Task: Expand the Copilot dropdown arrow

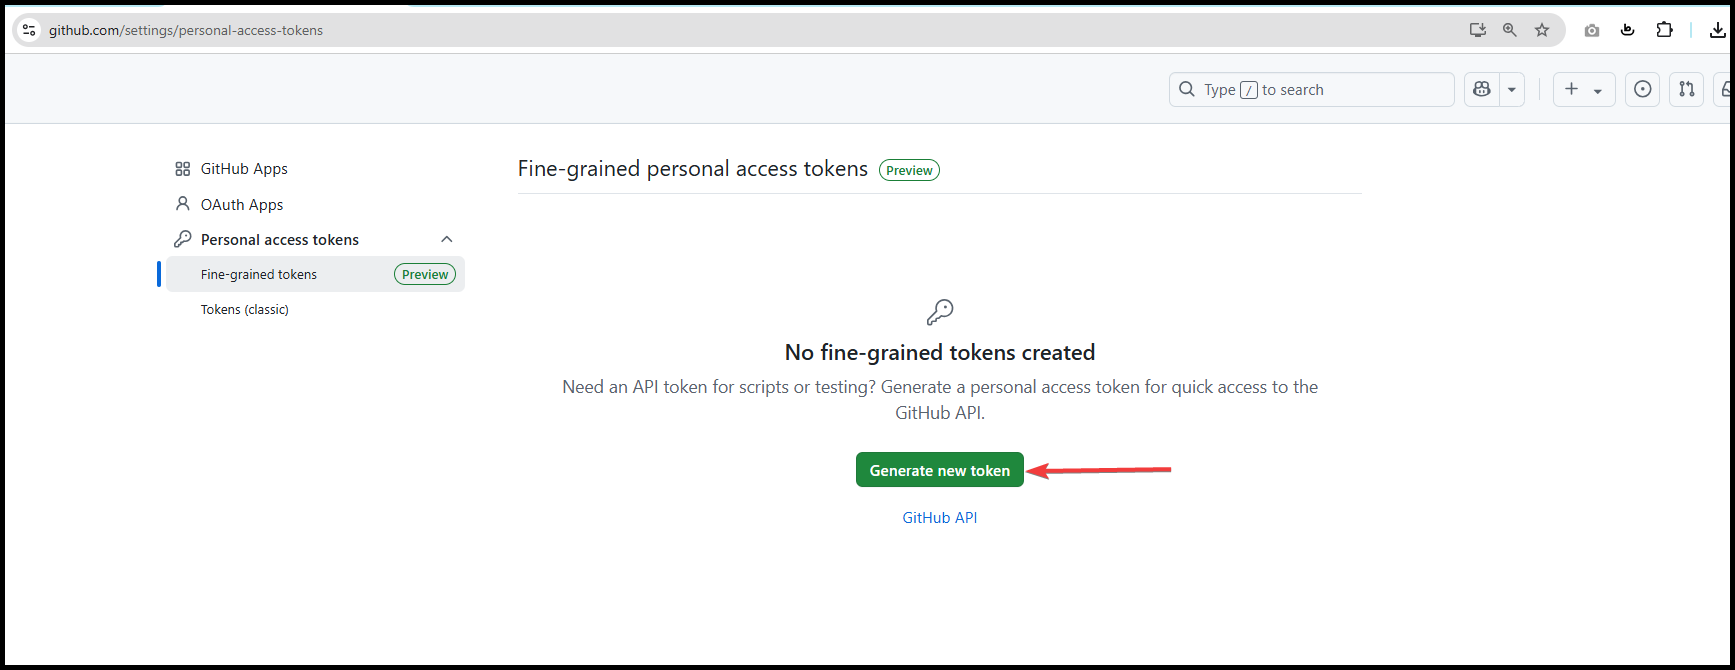Action: (x=1512, y=89)
